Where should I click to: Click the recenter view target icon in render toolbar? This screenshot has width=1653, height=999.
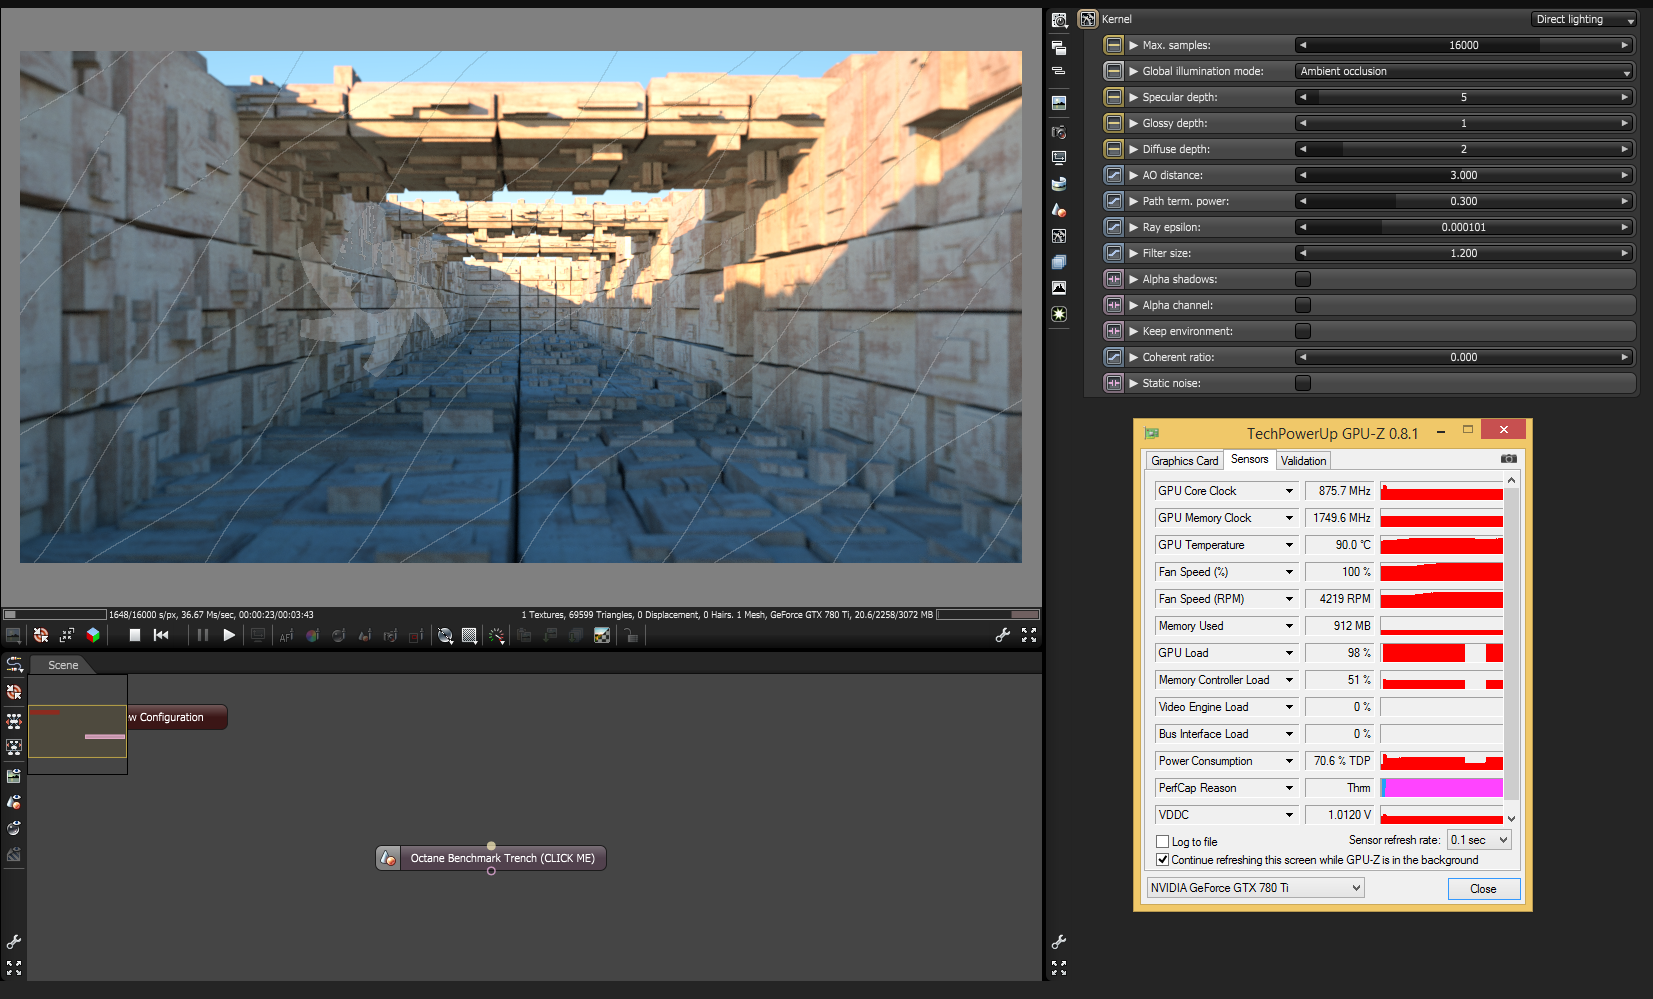(41, 635)
